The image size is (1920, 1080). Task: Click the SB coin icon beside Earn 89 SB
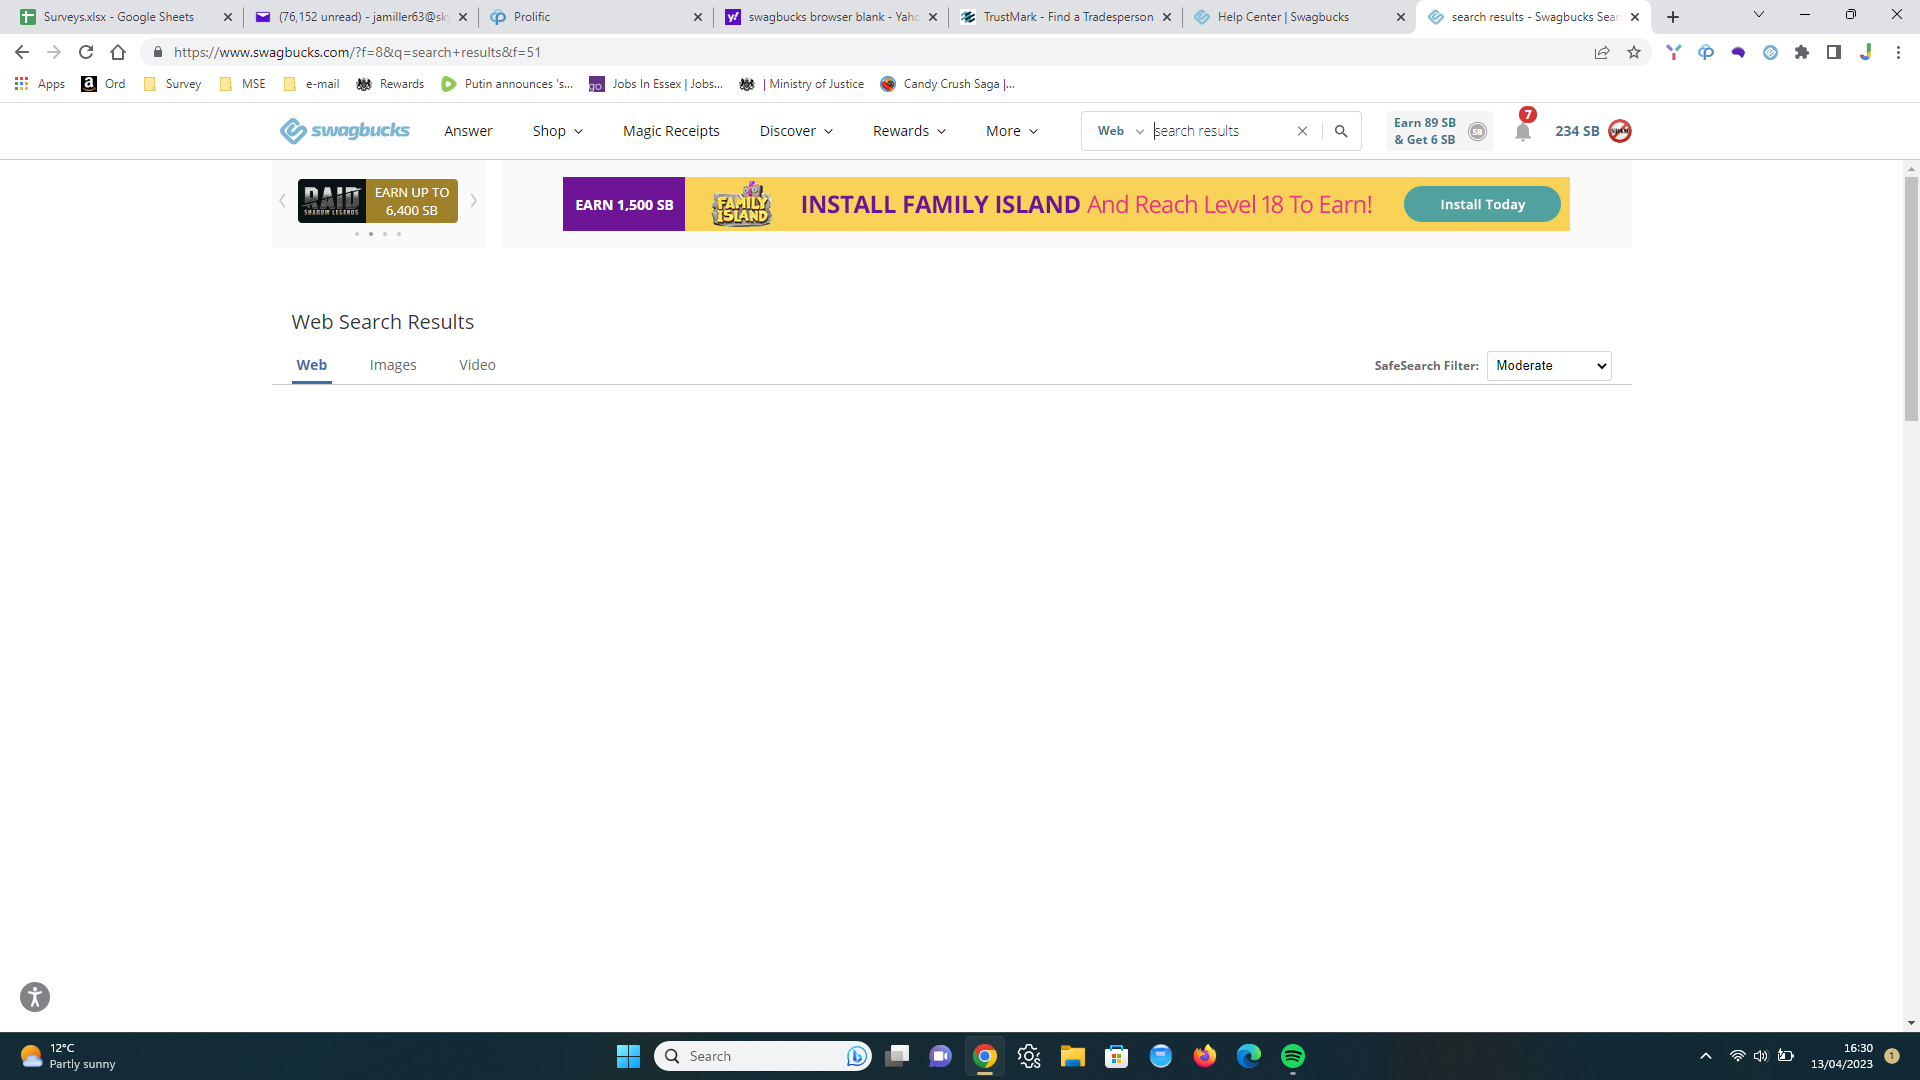(1477, 132)
